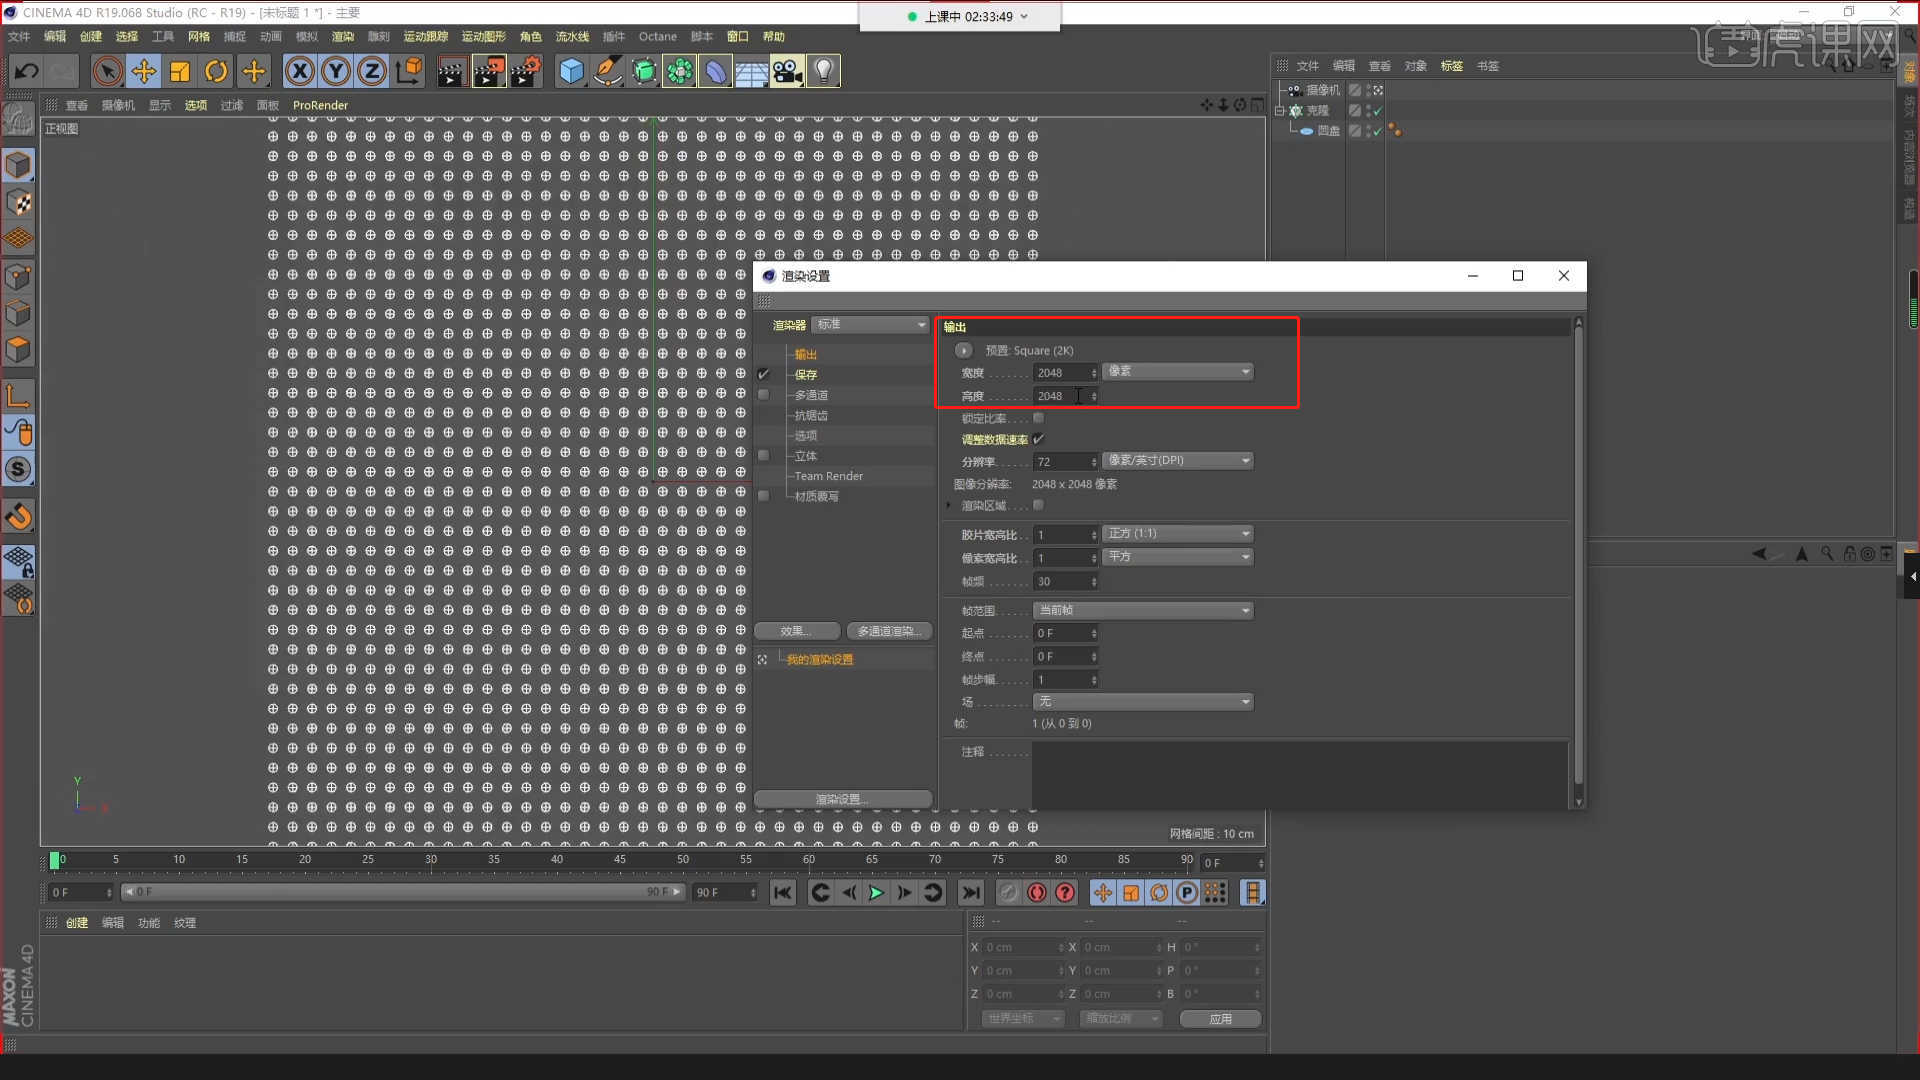1920x1080 pixels.
Task: Open the ProRender viewport menu
Action: (320, 105)
